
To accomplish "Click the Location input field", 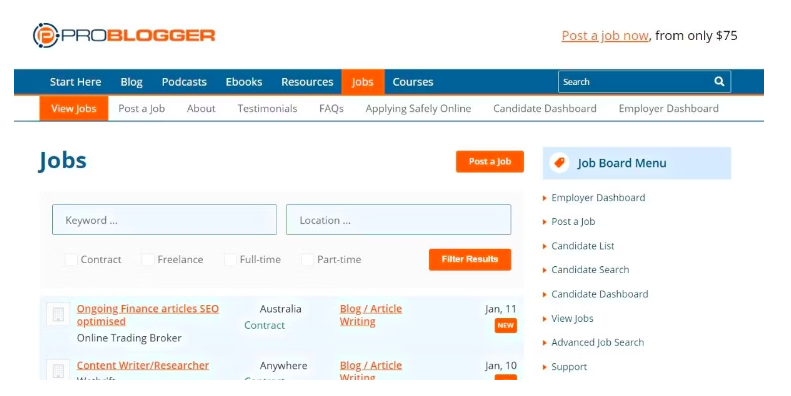I will [x=399, y=219].
